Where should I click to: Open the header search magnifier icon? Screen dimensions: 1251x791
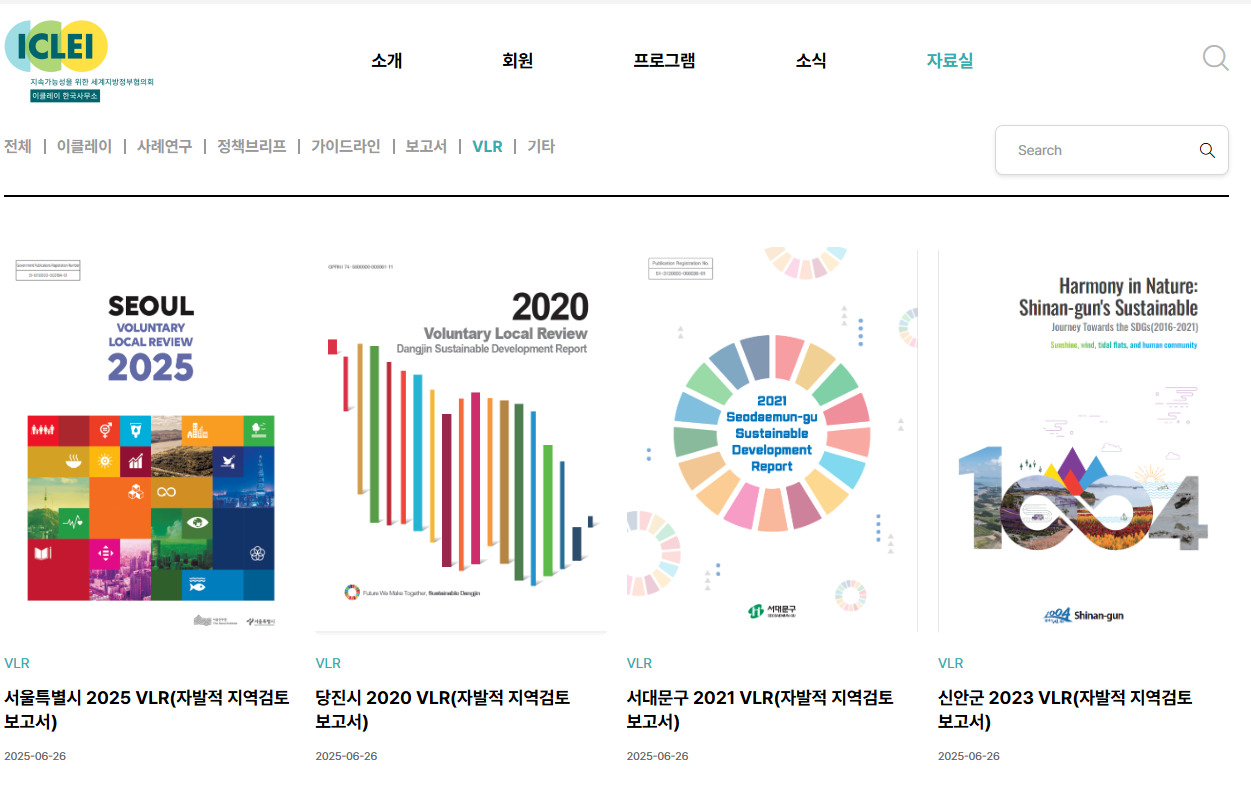(x=1215, y=58)
